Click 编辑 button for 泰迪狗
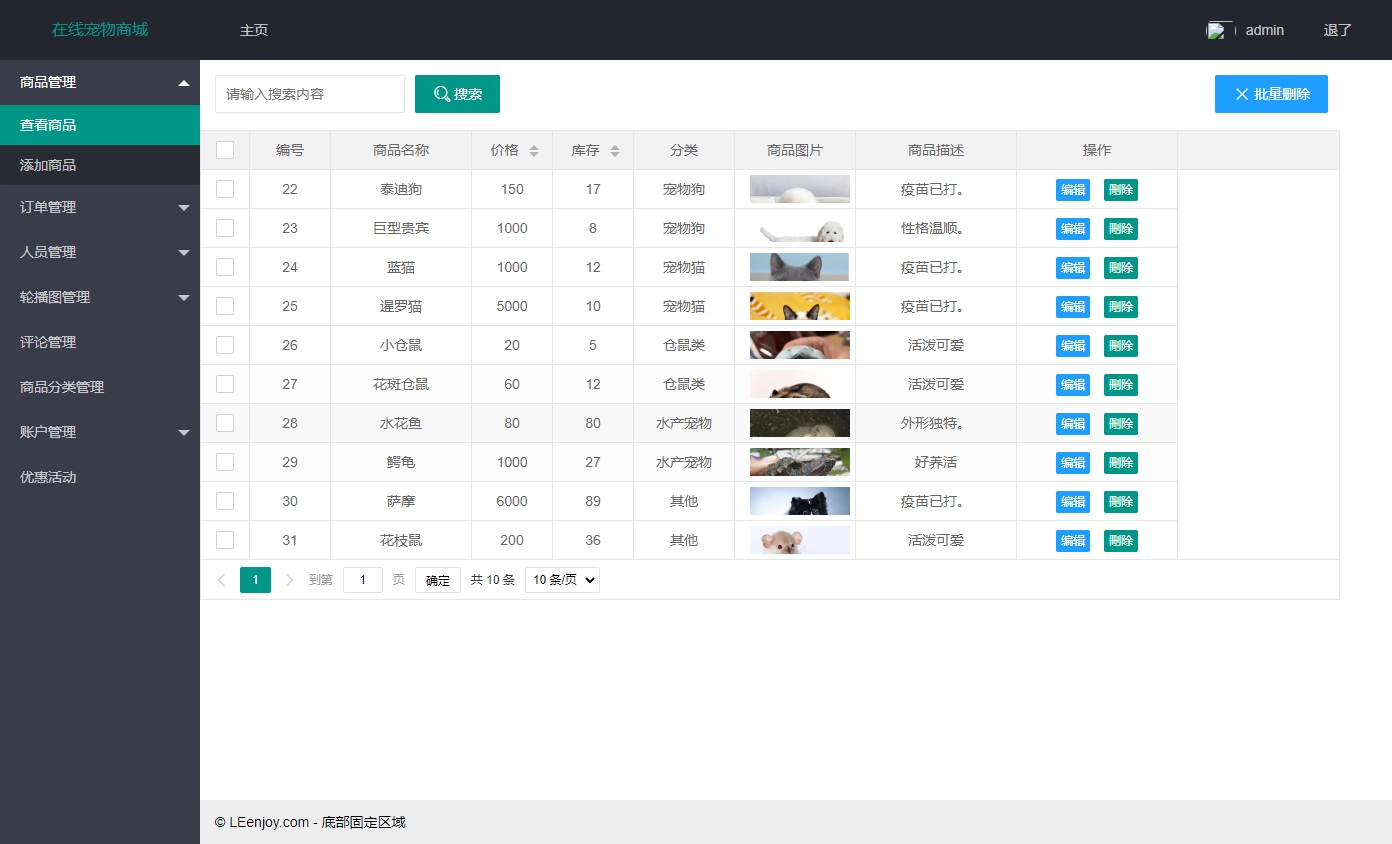 tap(1072, 189)
